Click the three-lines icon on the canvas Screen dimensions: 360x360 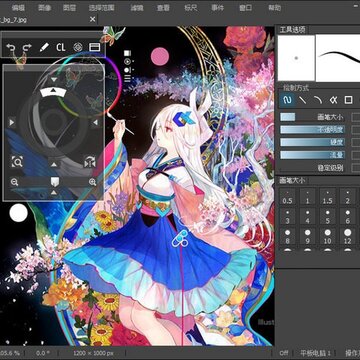pyautogui.click(x=127, y=78)
